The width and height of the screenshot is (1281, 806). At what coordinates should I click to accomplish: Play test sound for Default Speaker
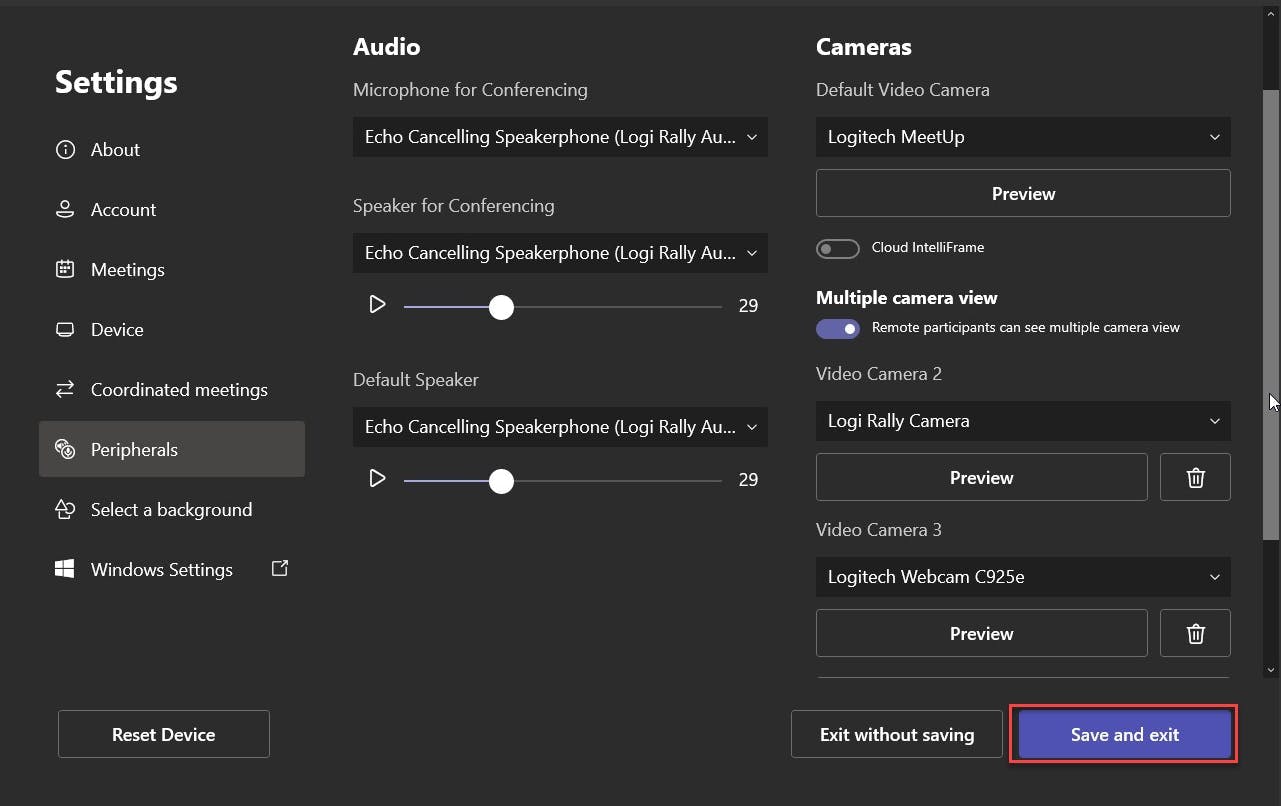[377, 479]
